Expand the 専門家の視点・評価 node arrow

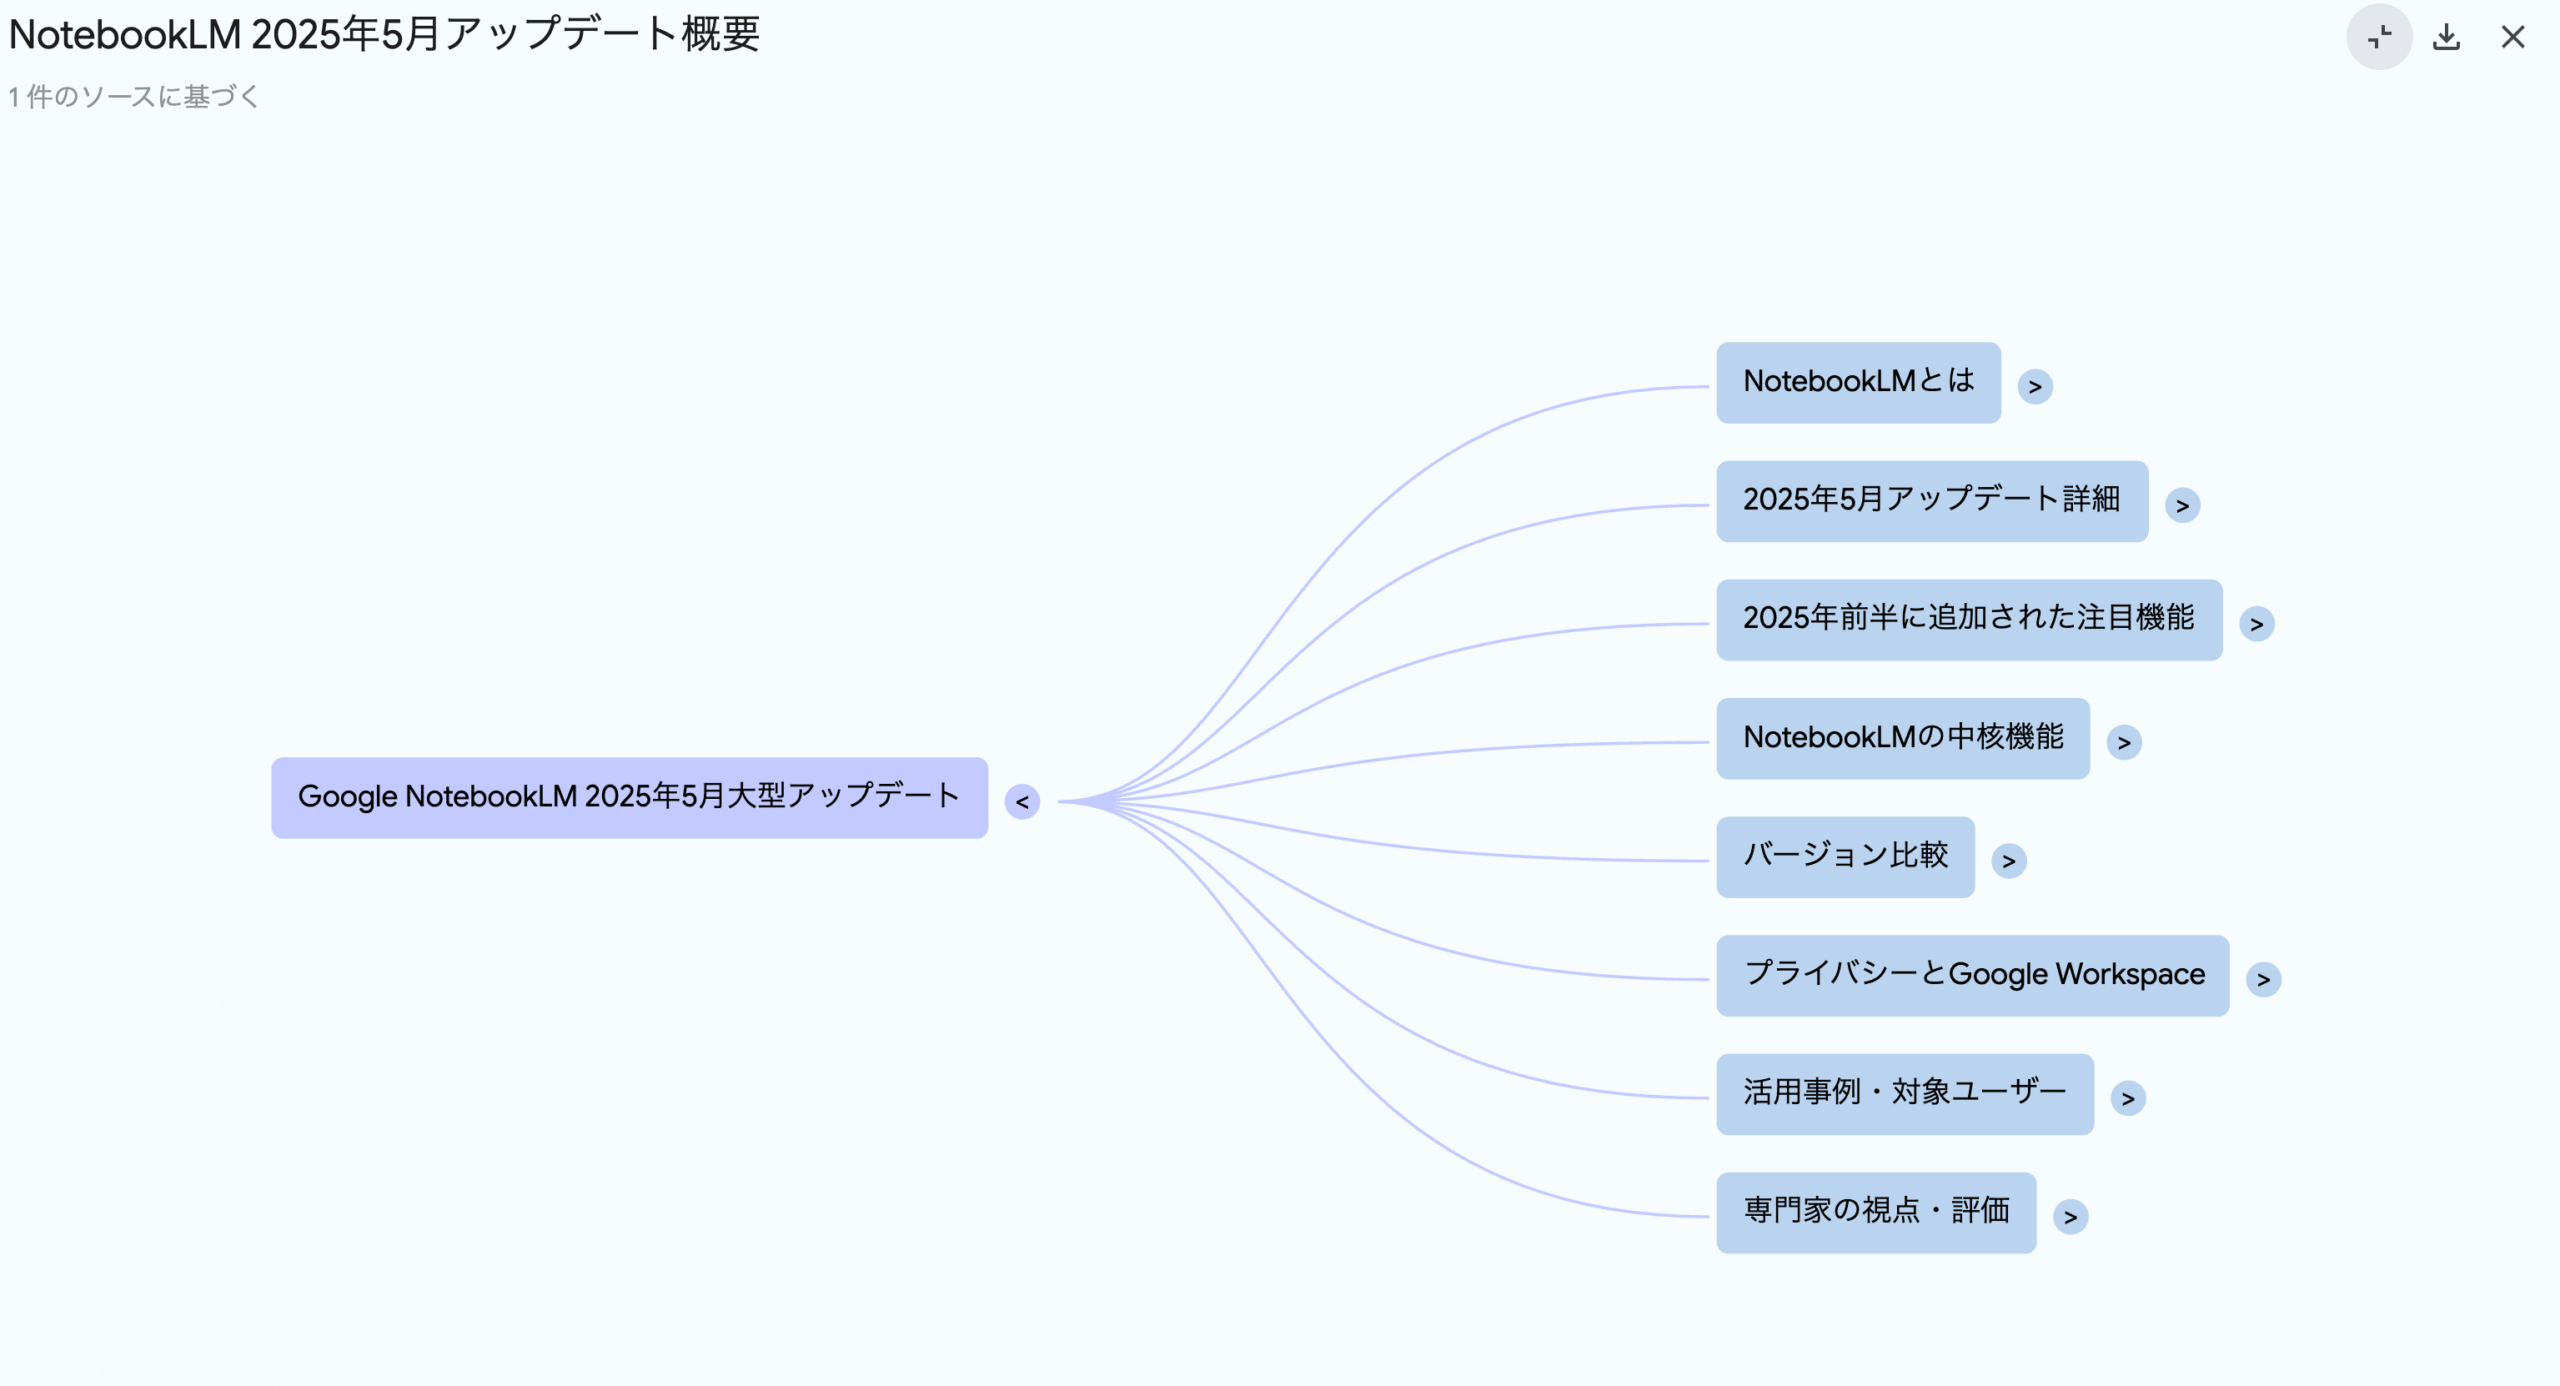pyautogui.click(x=2070, y=1216)
